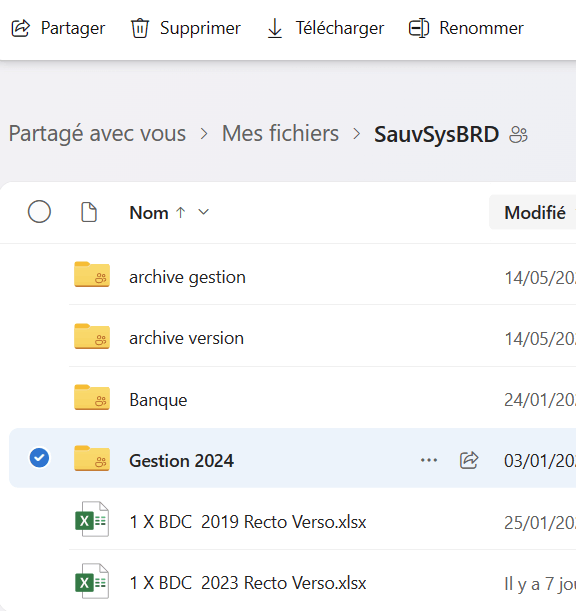Click the Télécharger label in command bar
Image resolution: width=576 pixels, height=611 pixels.
tap(340, 28)
